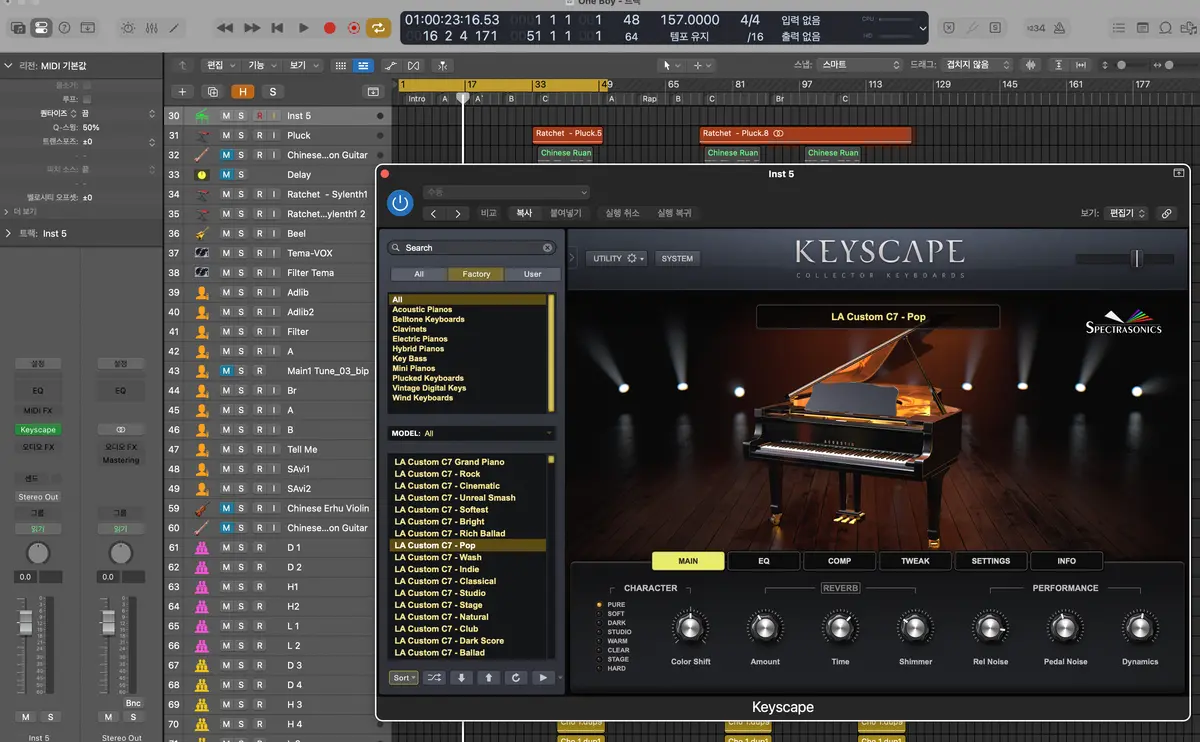The width and height of the screenshot is (1200, 742).
Task: Toggle the global S solo button
Action: 272,91
